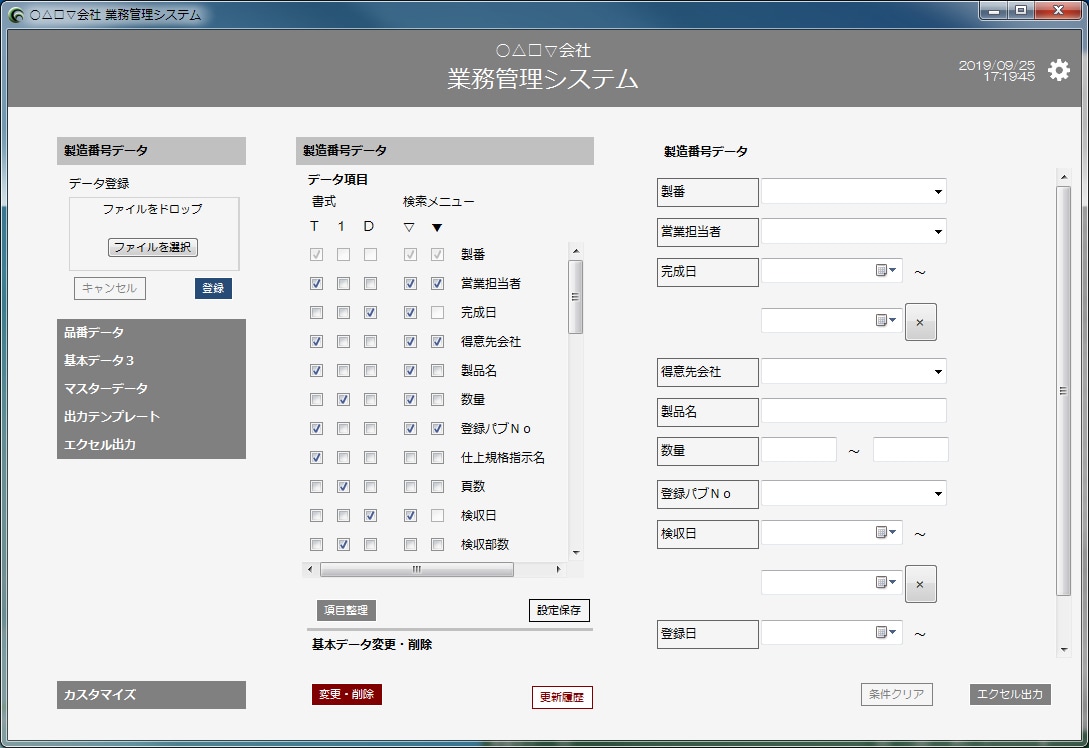
Task: Toggle ▽ search checkbox for 登録パブNo
Action: [x=410, y=429]
